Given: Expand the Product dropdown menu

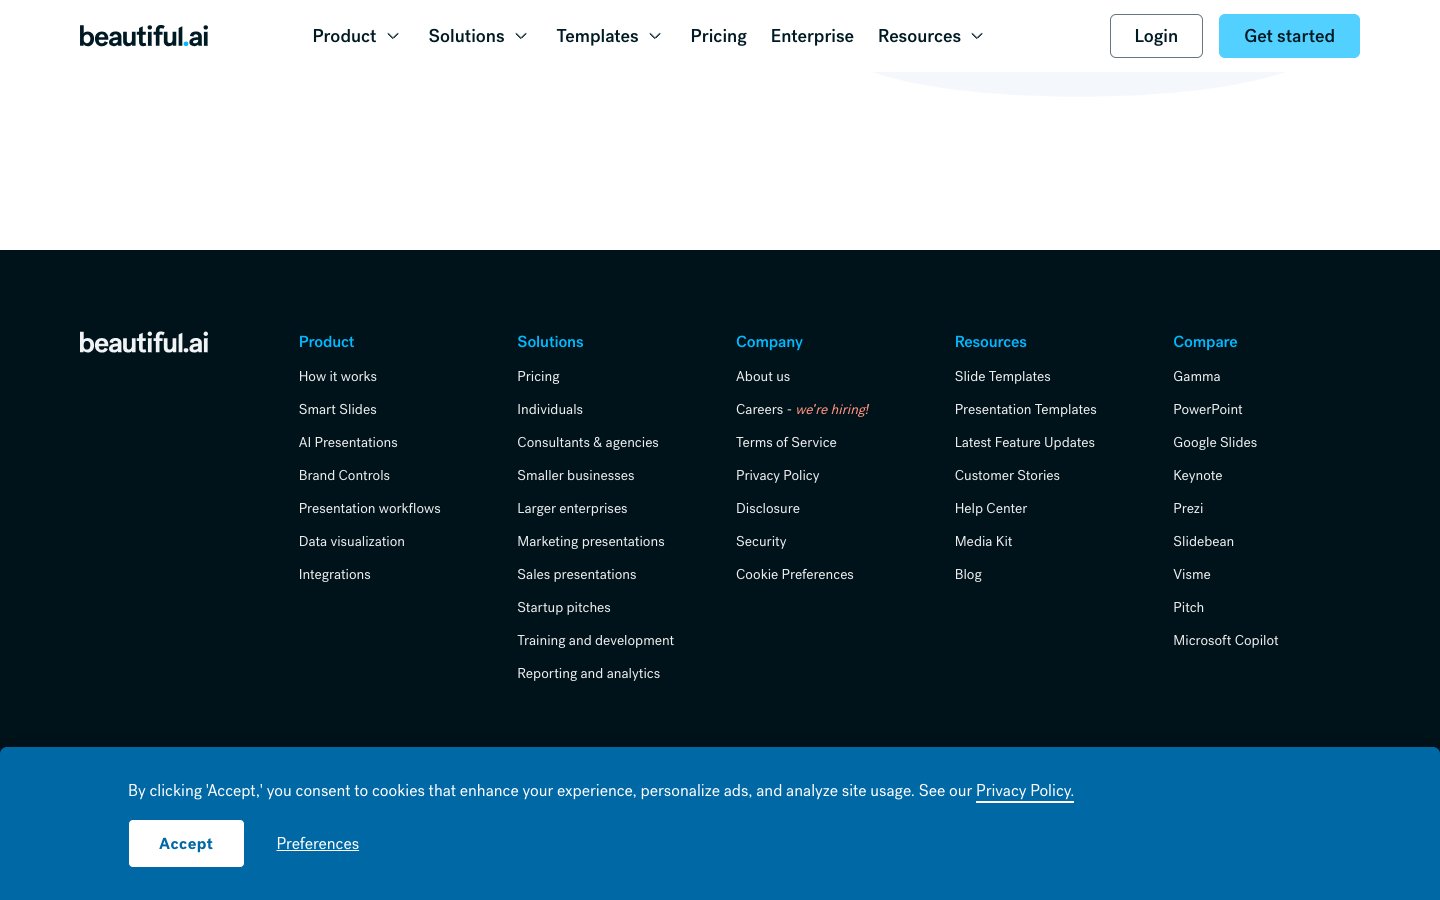Looking at the screenshot, I should [356, 36].
